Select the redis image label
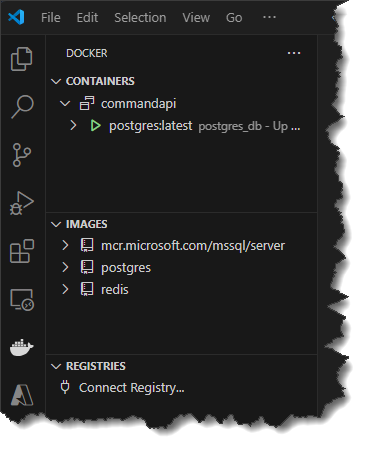This screenshot has height=452, width=371. click(115, 290)
